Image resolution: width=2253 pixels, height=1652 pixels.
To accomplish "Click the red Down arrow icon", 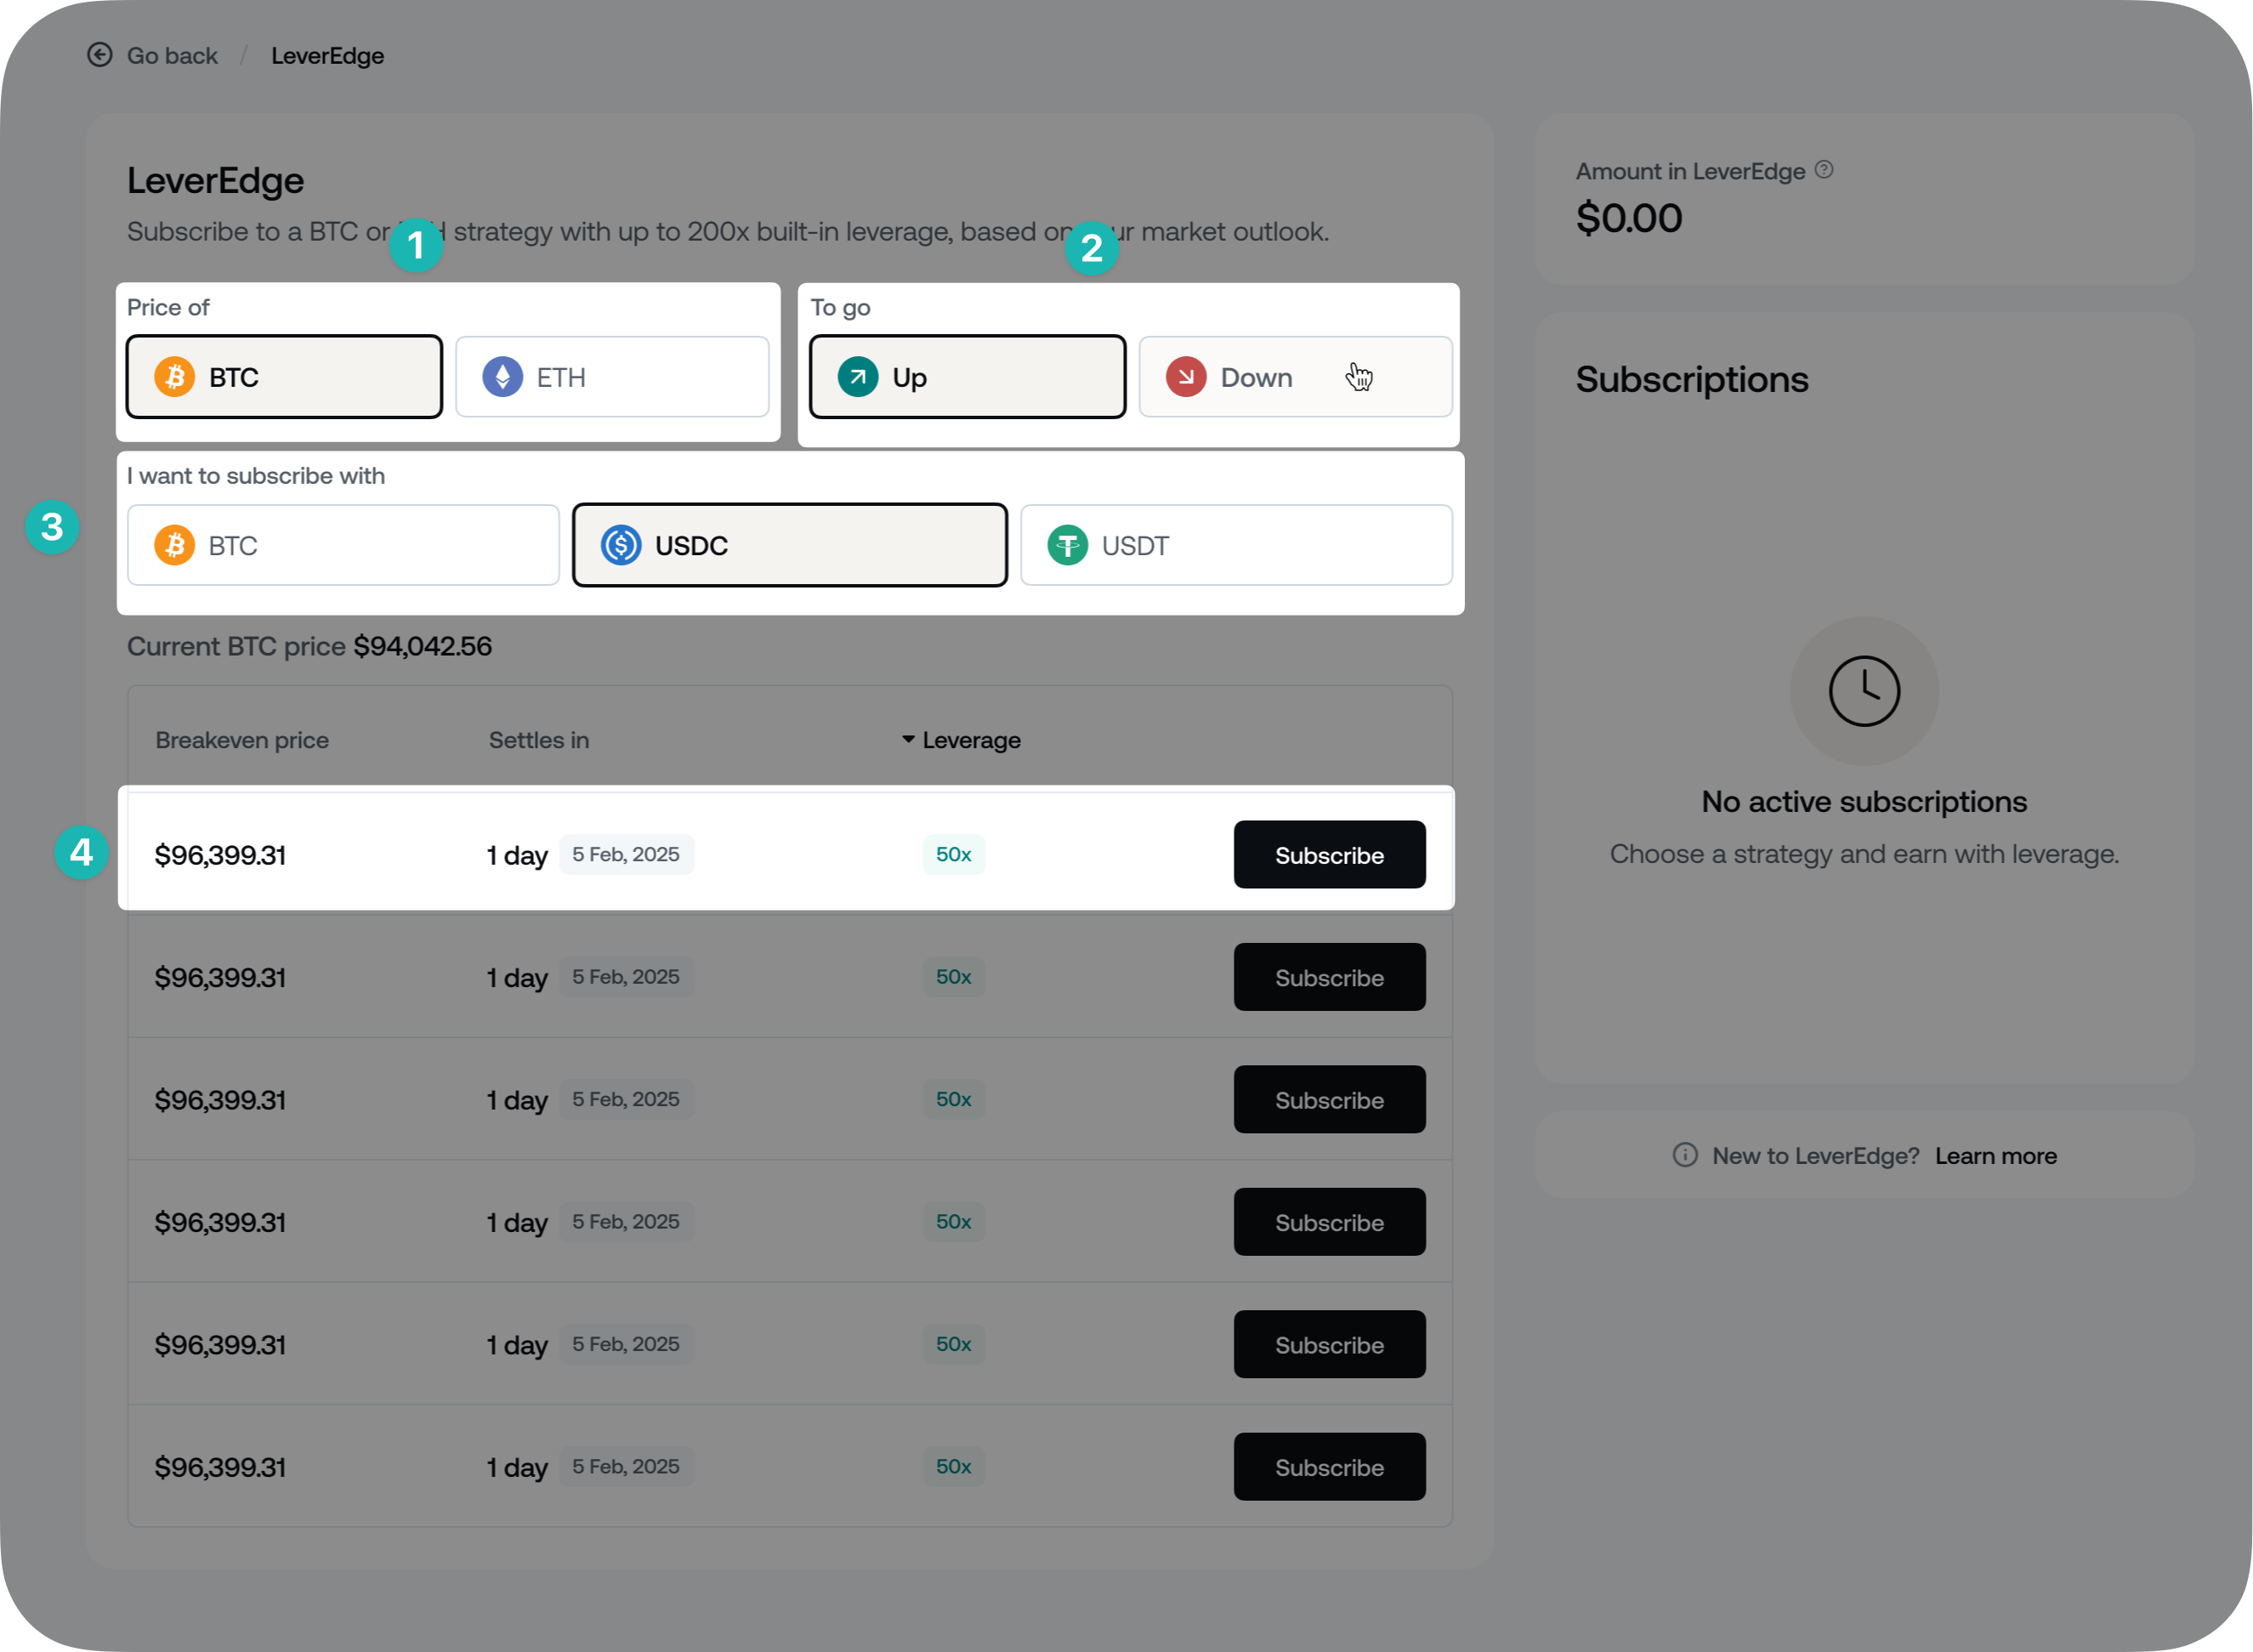I will 1186,377.
